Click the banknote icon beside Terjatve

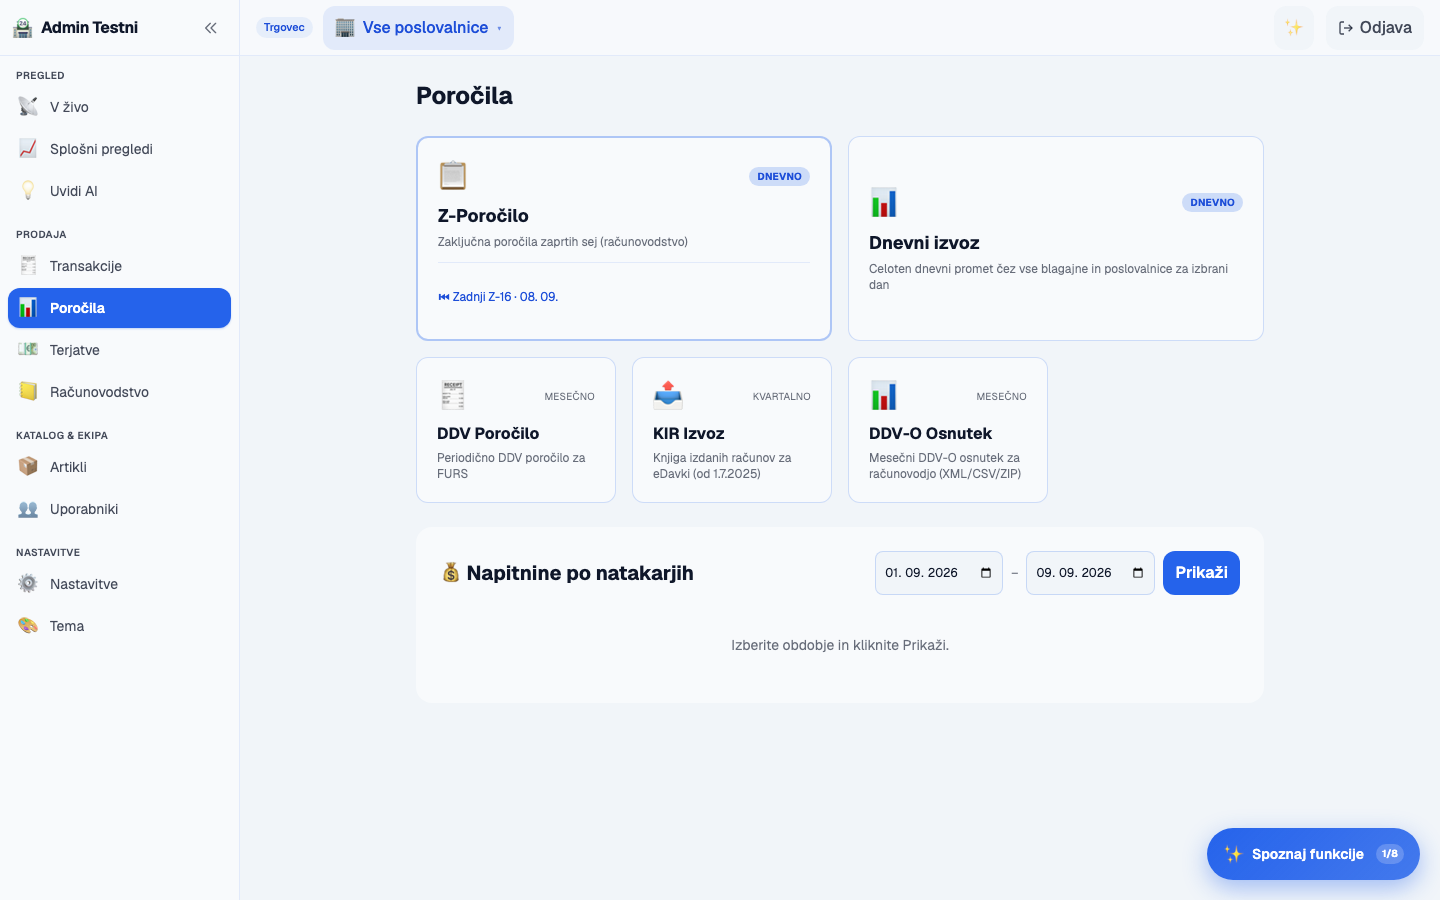(28, 350)
